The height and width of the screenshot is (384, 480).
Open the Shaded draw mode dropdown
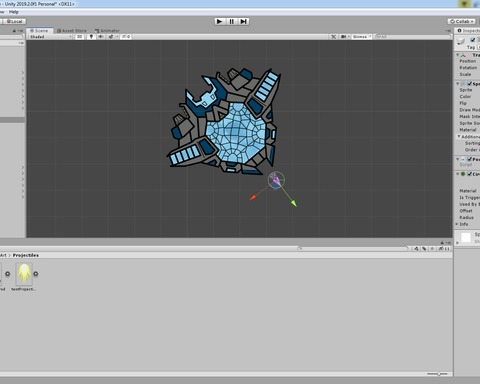[x=51, y=37]
